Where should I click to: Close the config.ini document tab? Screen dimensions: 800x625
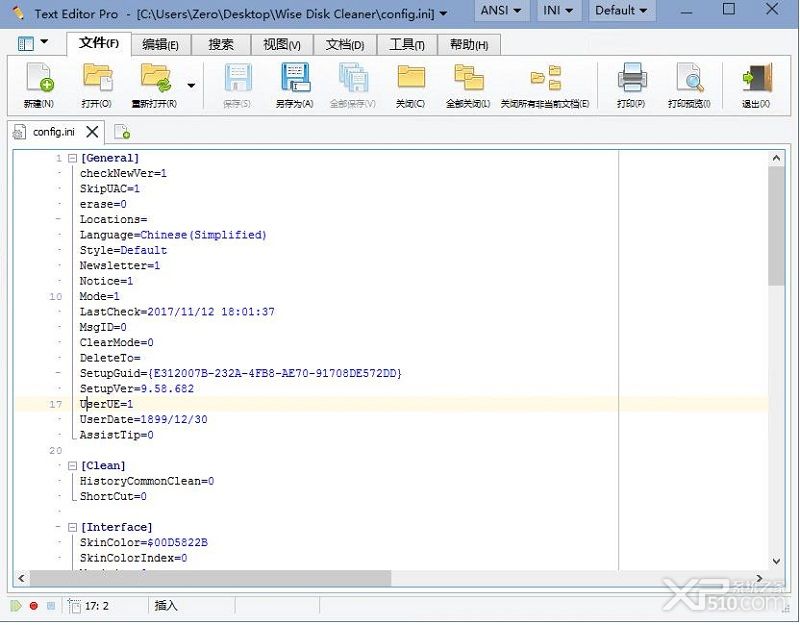tap(92, 132)
